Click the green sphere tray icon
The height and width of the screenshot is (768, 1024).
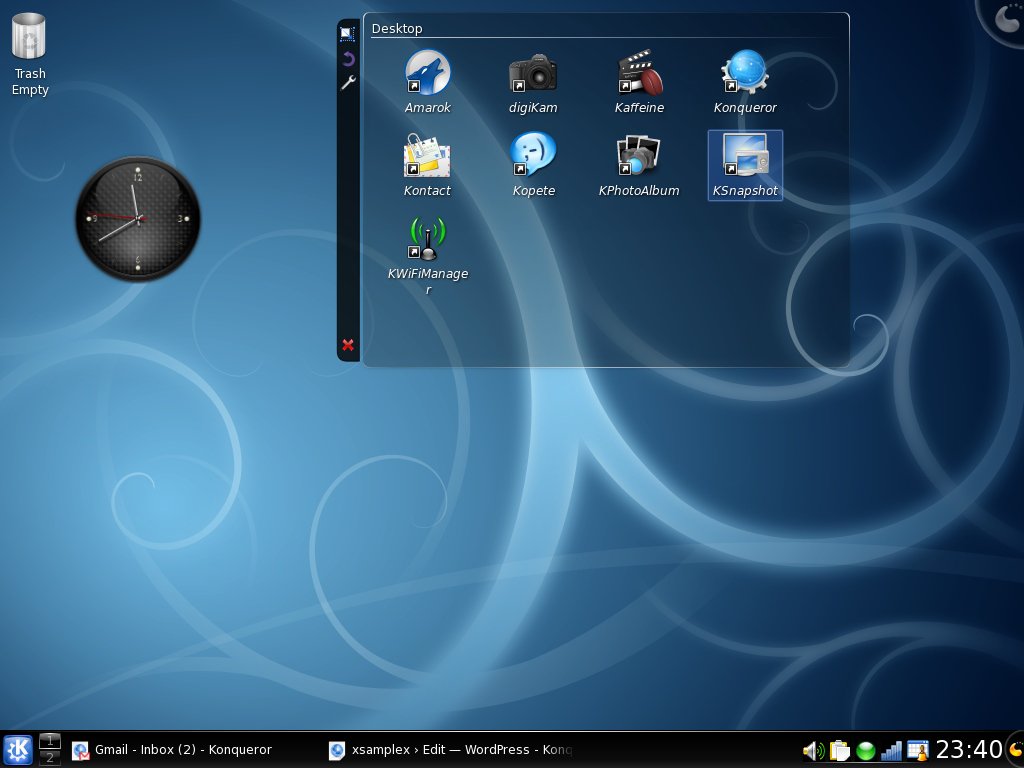[865, 751]
